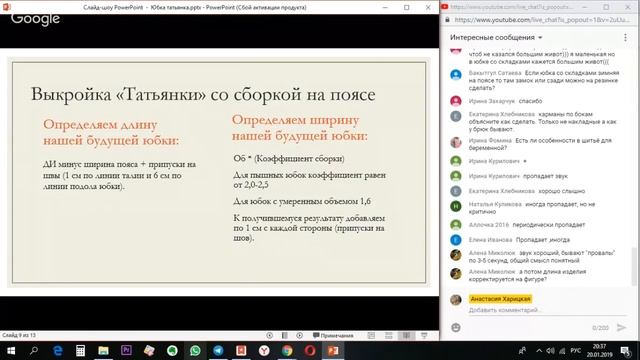Click Ирина Фомина's name in chat

click(x=490, y=140)
